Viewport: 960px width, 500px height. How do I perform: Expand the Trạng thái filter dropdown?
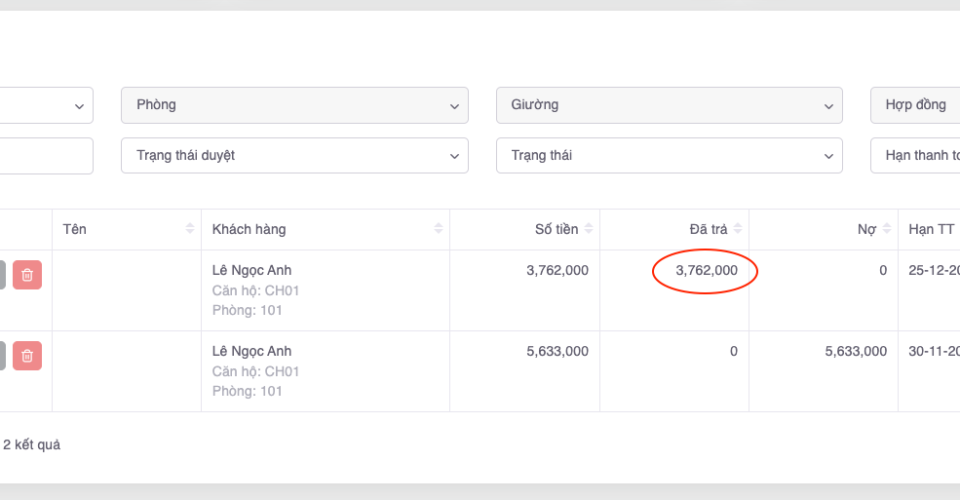pos(669,155)
